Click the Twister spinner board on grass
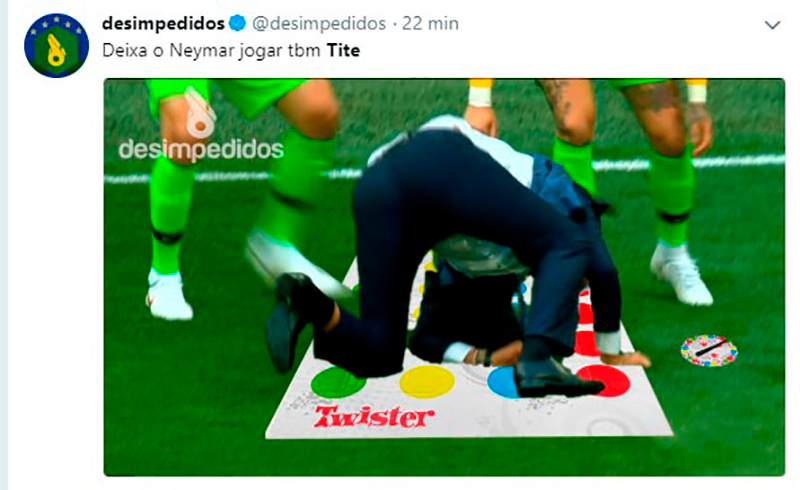Image resolution: width=800 pixels, height=490 pixels. coord(709,350)
